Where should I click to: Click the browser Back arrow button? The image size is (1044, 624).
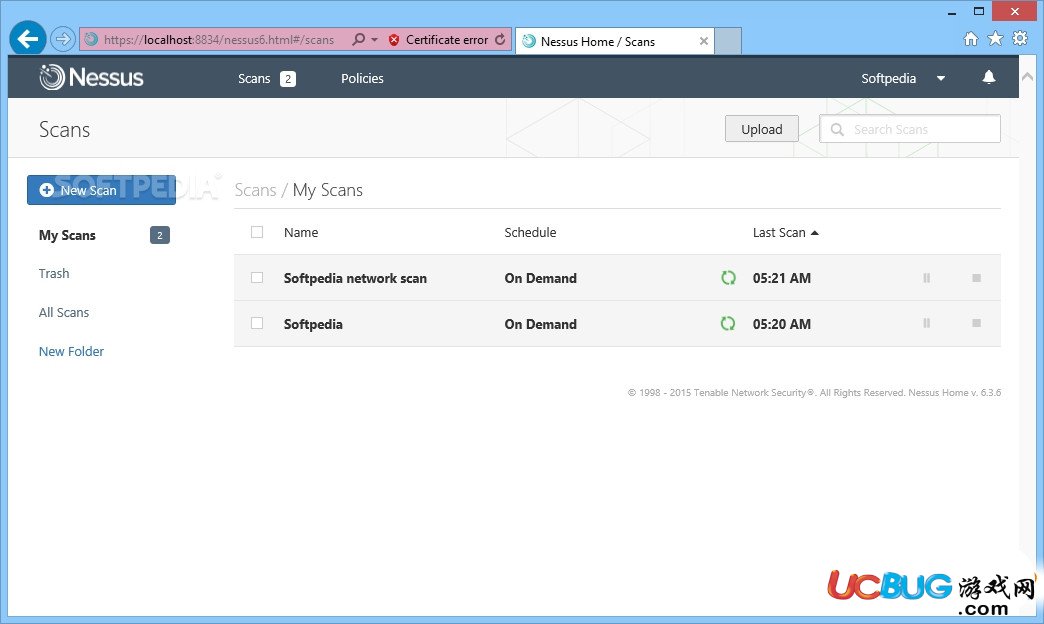(x=28, y=39)
